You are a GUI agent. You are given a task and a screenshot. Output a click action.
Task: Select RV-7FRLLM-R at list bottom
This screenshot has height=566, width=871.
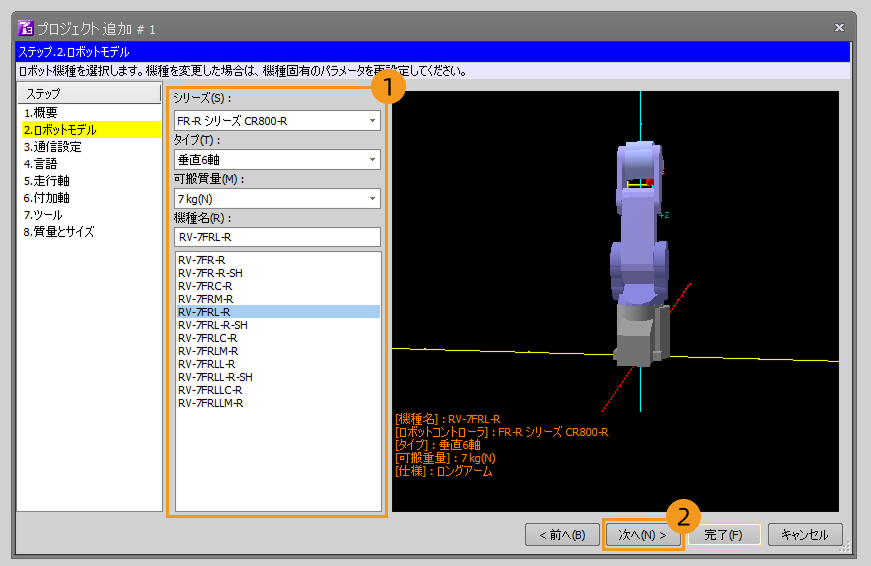pyautogui.click(x=210, y=403)
